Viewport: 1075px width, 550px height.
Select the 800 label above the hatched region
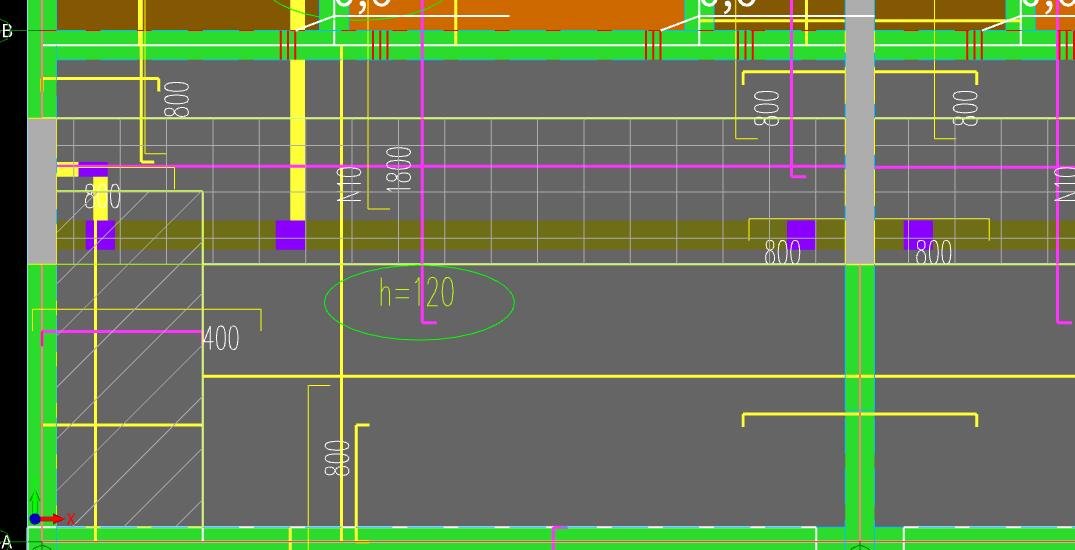102,197
